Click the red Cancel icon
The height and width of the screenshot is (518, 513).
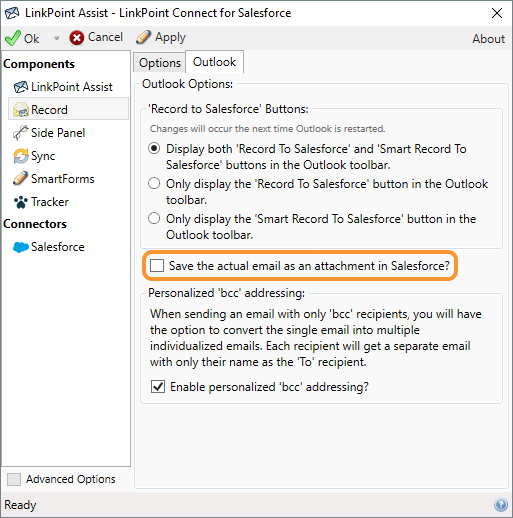(77, 38)
